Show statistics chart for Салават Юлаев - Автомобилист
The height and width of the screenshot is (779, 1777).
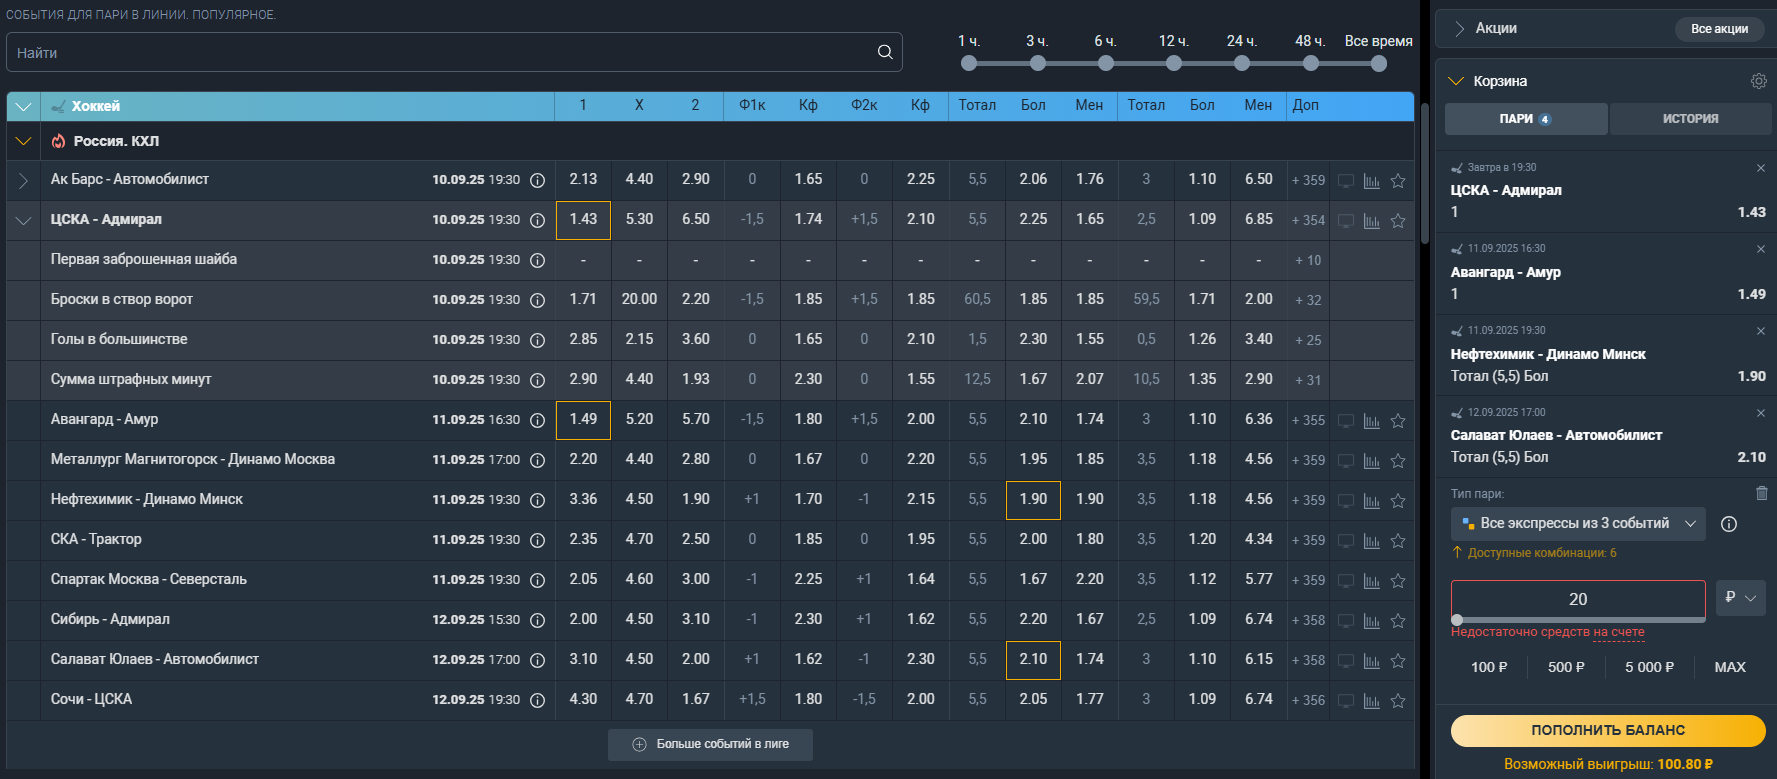(1372, 661)
